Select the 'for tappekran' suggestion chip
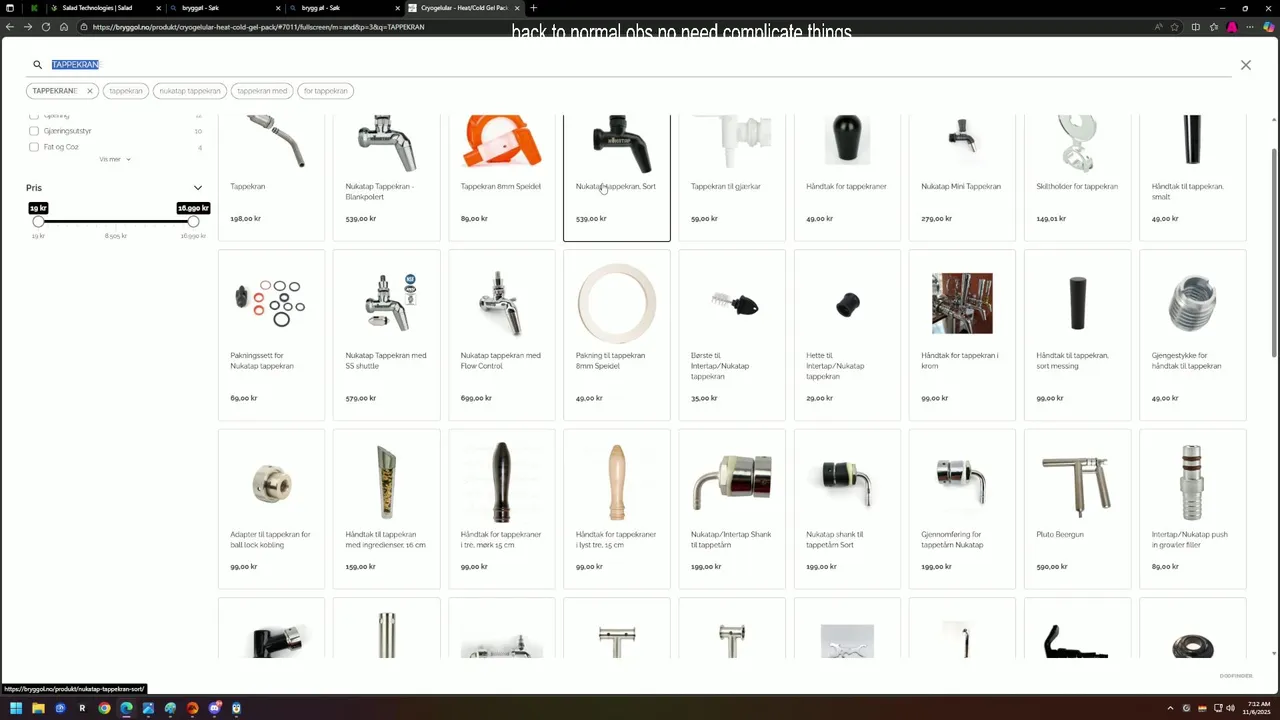The width and height of the screenshot is (1280, 720). click(x=325, y=91)
